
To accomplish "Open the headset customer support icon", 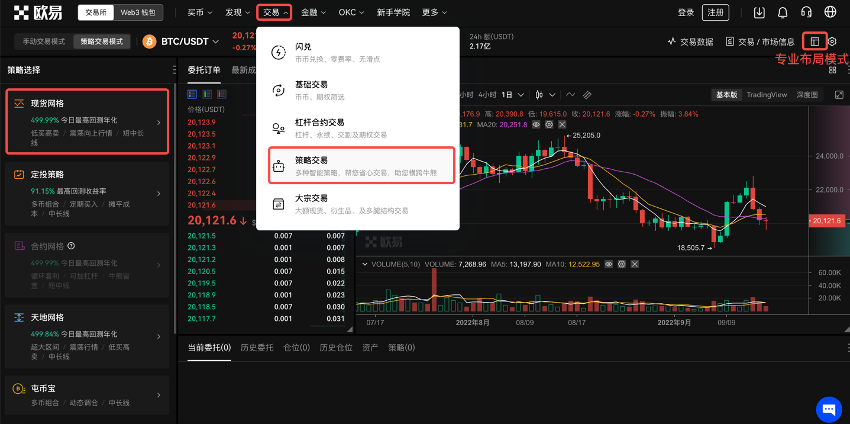I will coord(806,13).
